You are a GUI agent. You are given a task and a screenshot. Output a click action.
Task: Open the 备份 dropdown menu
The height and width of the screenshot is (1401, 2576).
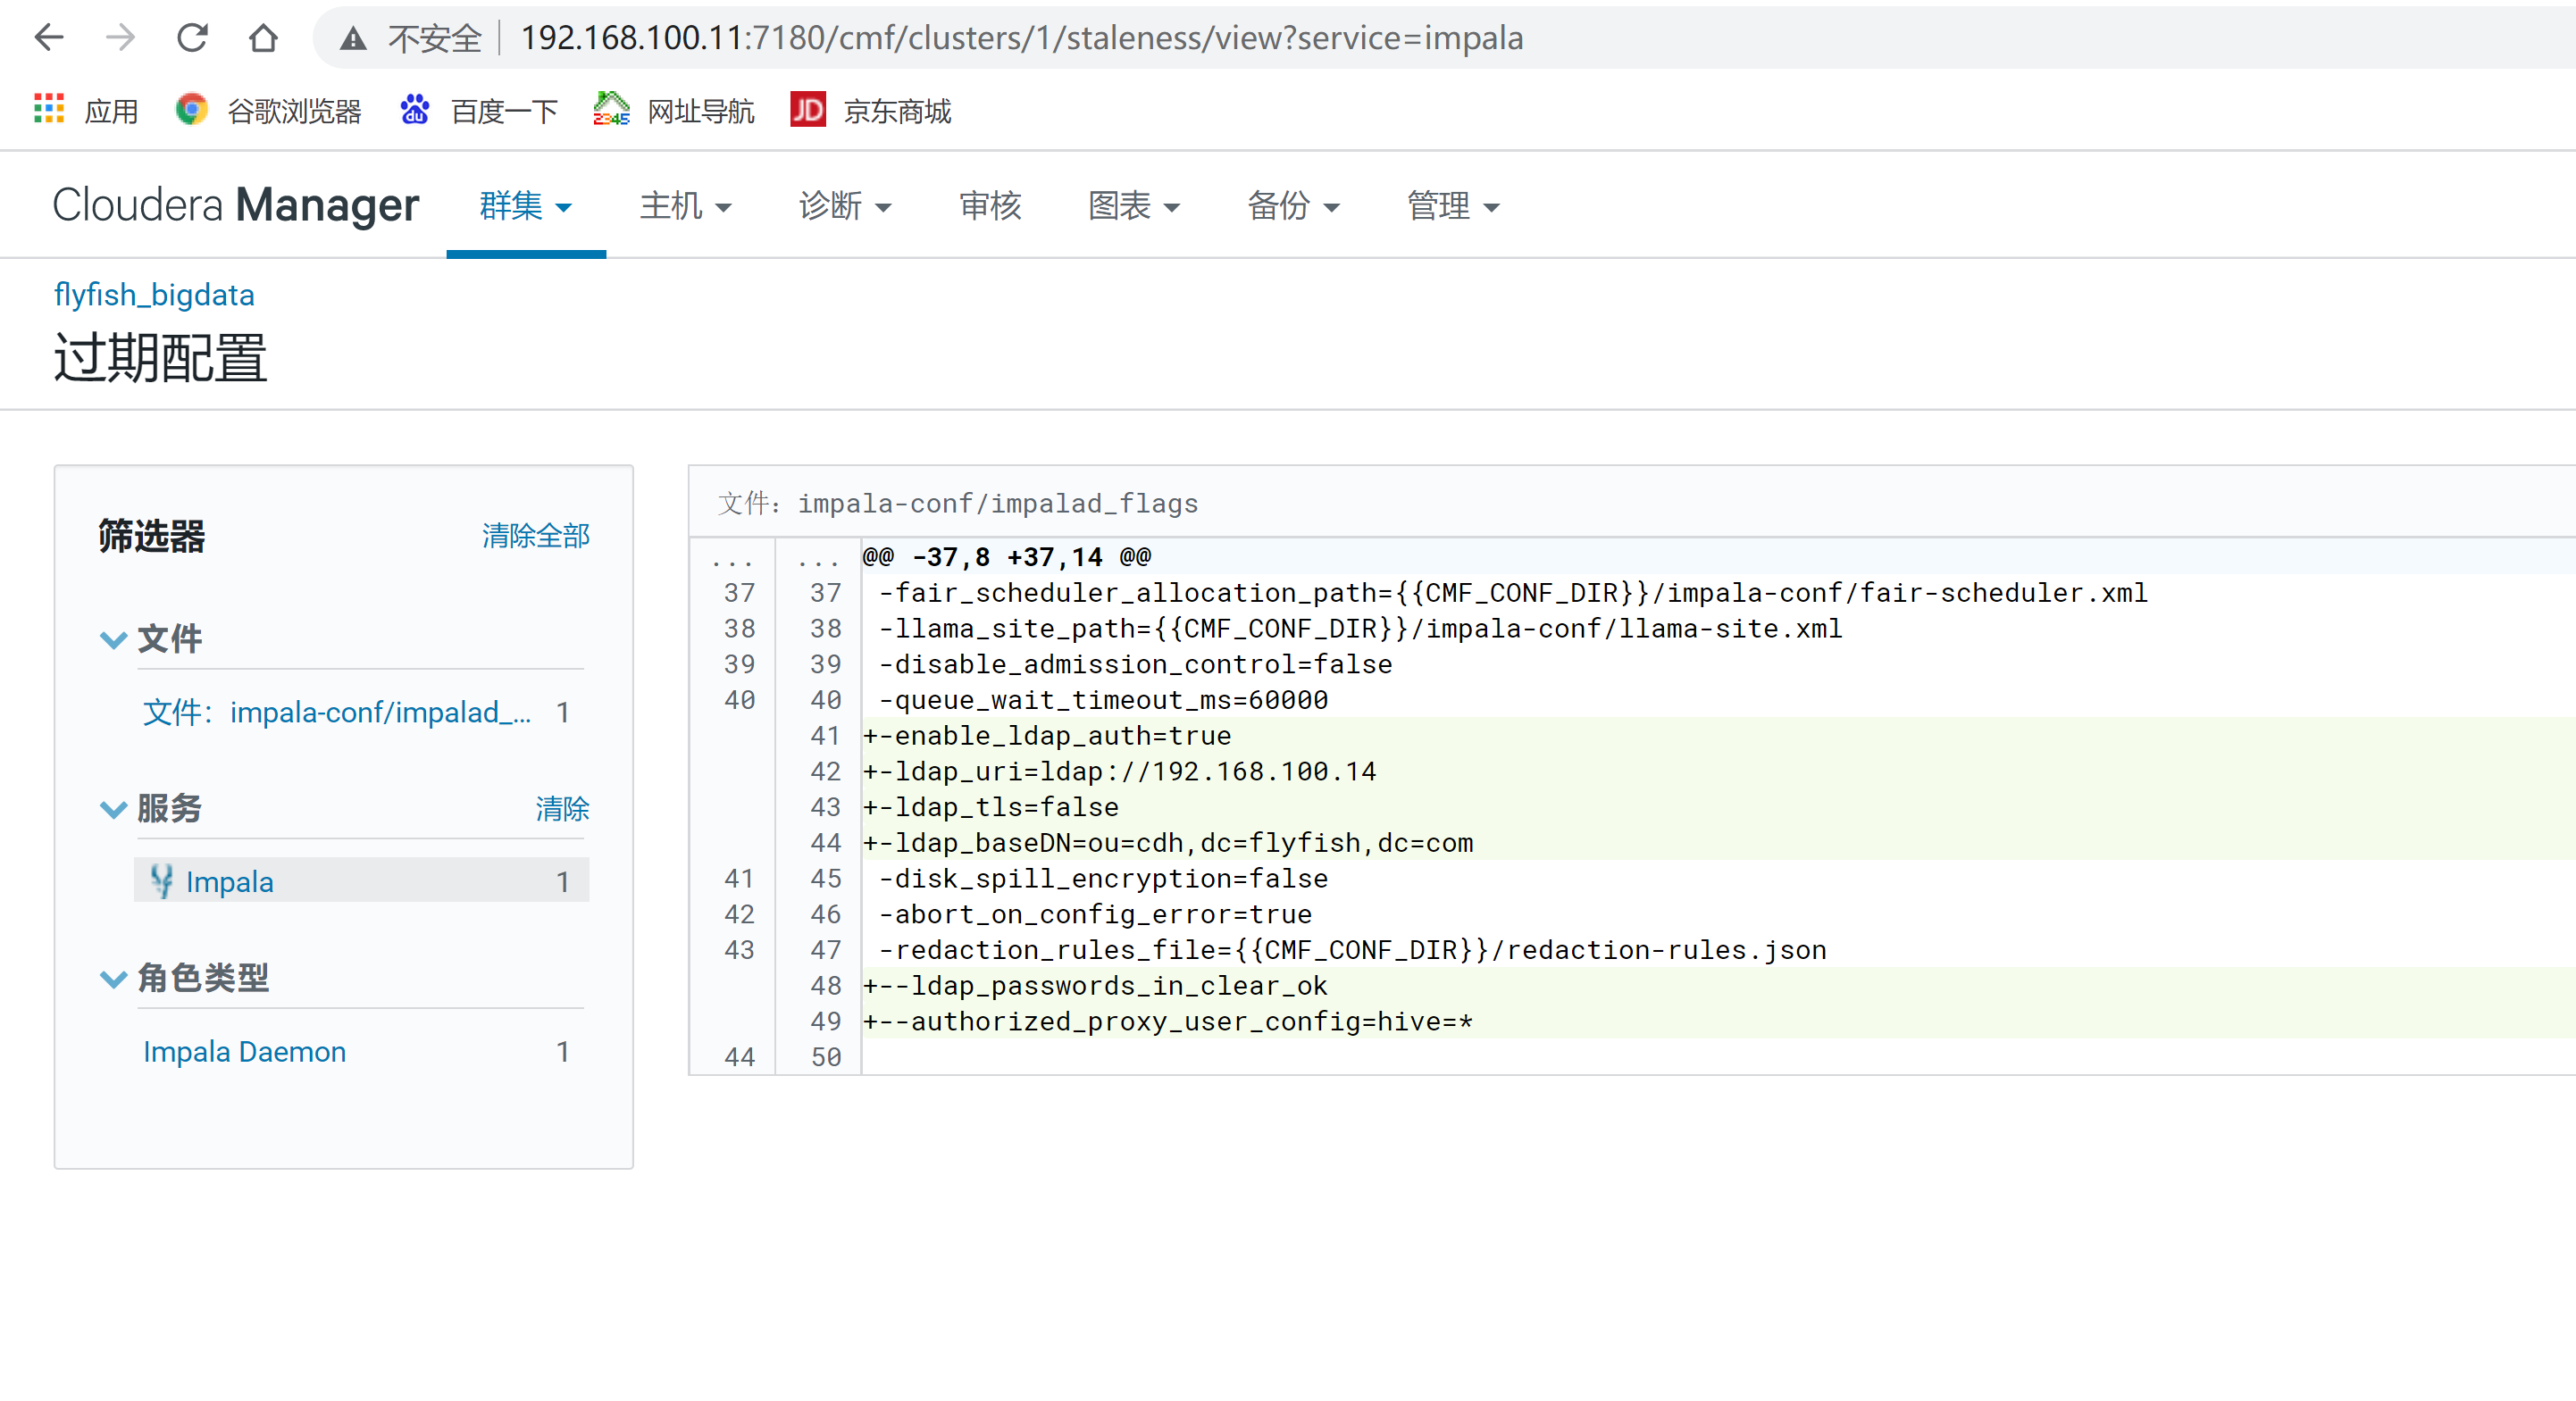pyautogui.click(x=1293, y=206)
